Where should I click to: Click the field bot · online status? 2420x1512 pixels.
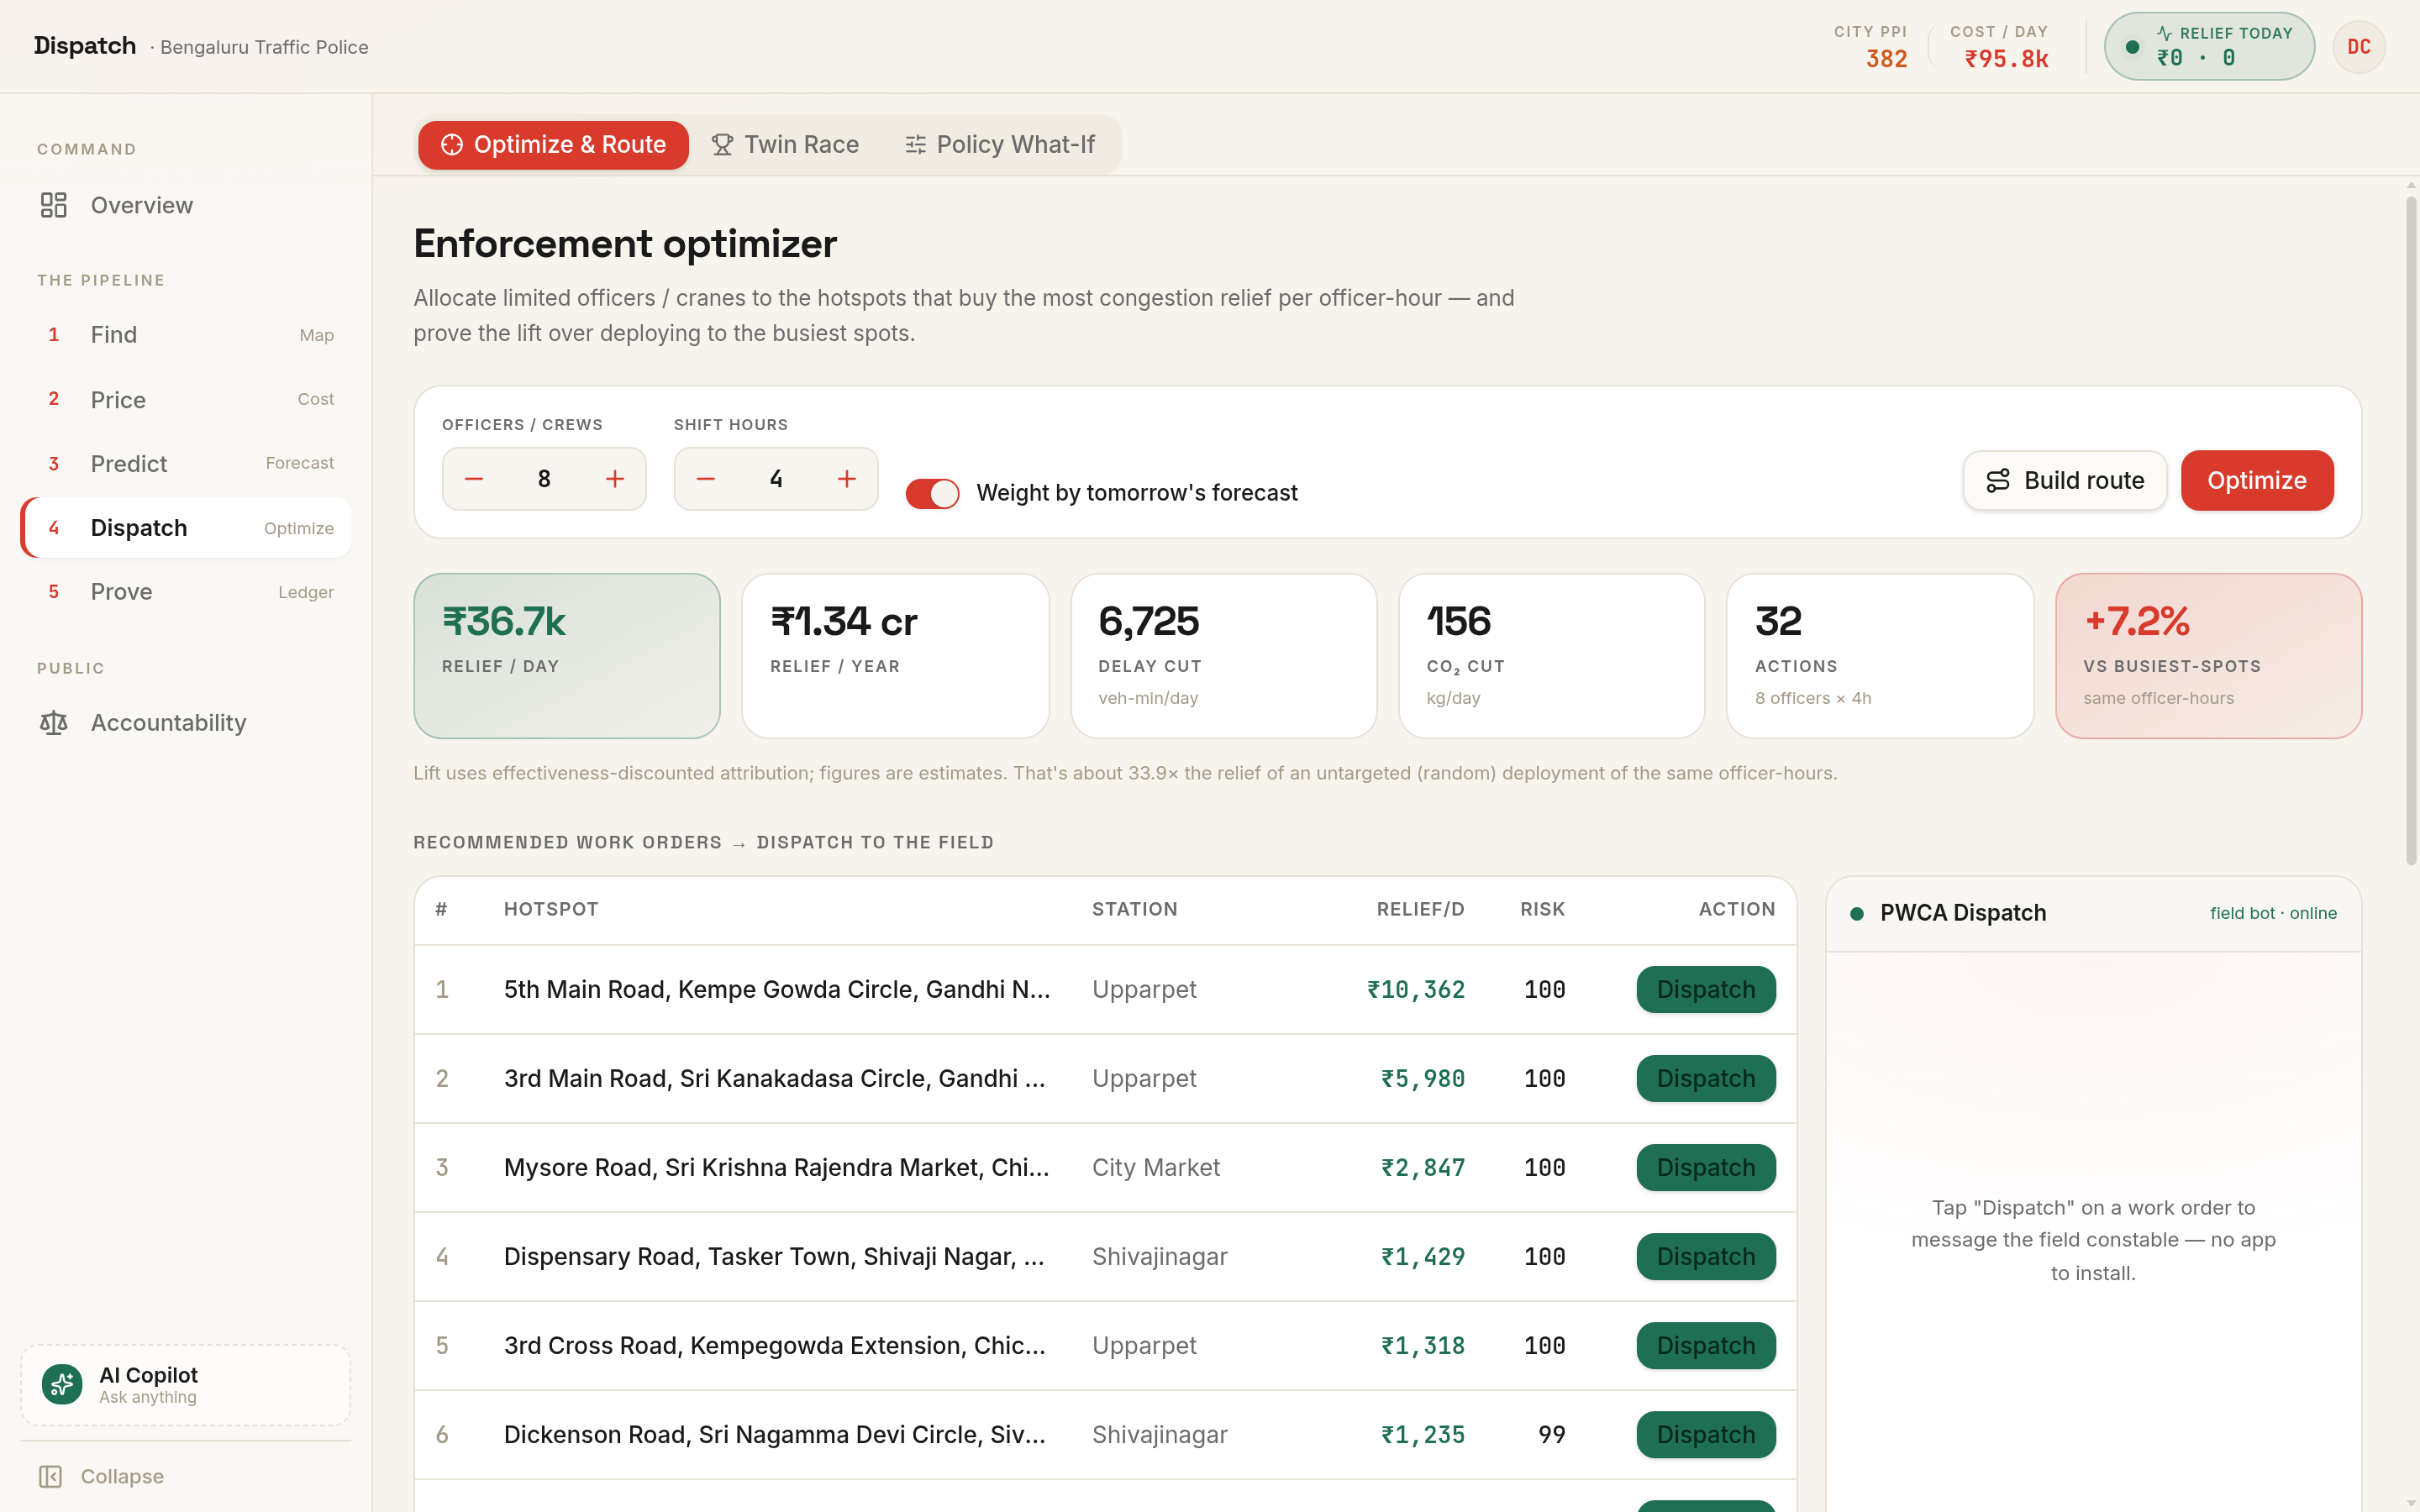[2273, 913]
